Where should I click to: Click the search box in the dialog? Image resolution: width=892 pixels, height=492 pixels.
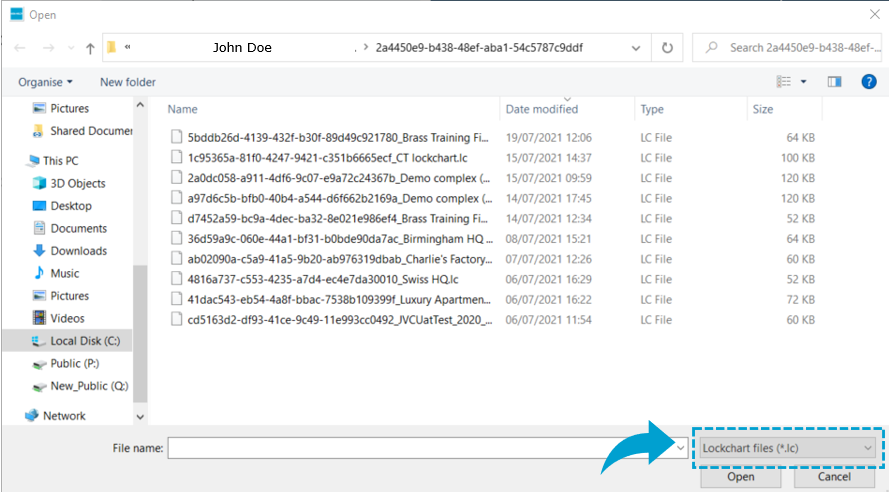[x=790, y=47]
